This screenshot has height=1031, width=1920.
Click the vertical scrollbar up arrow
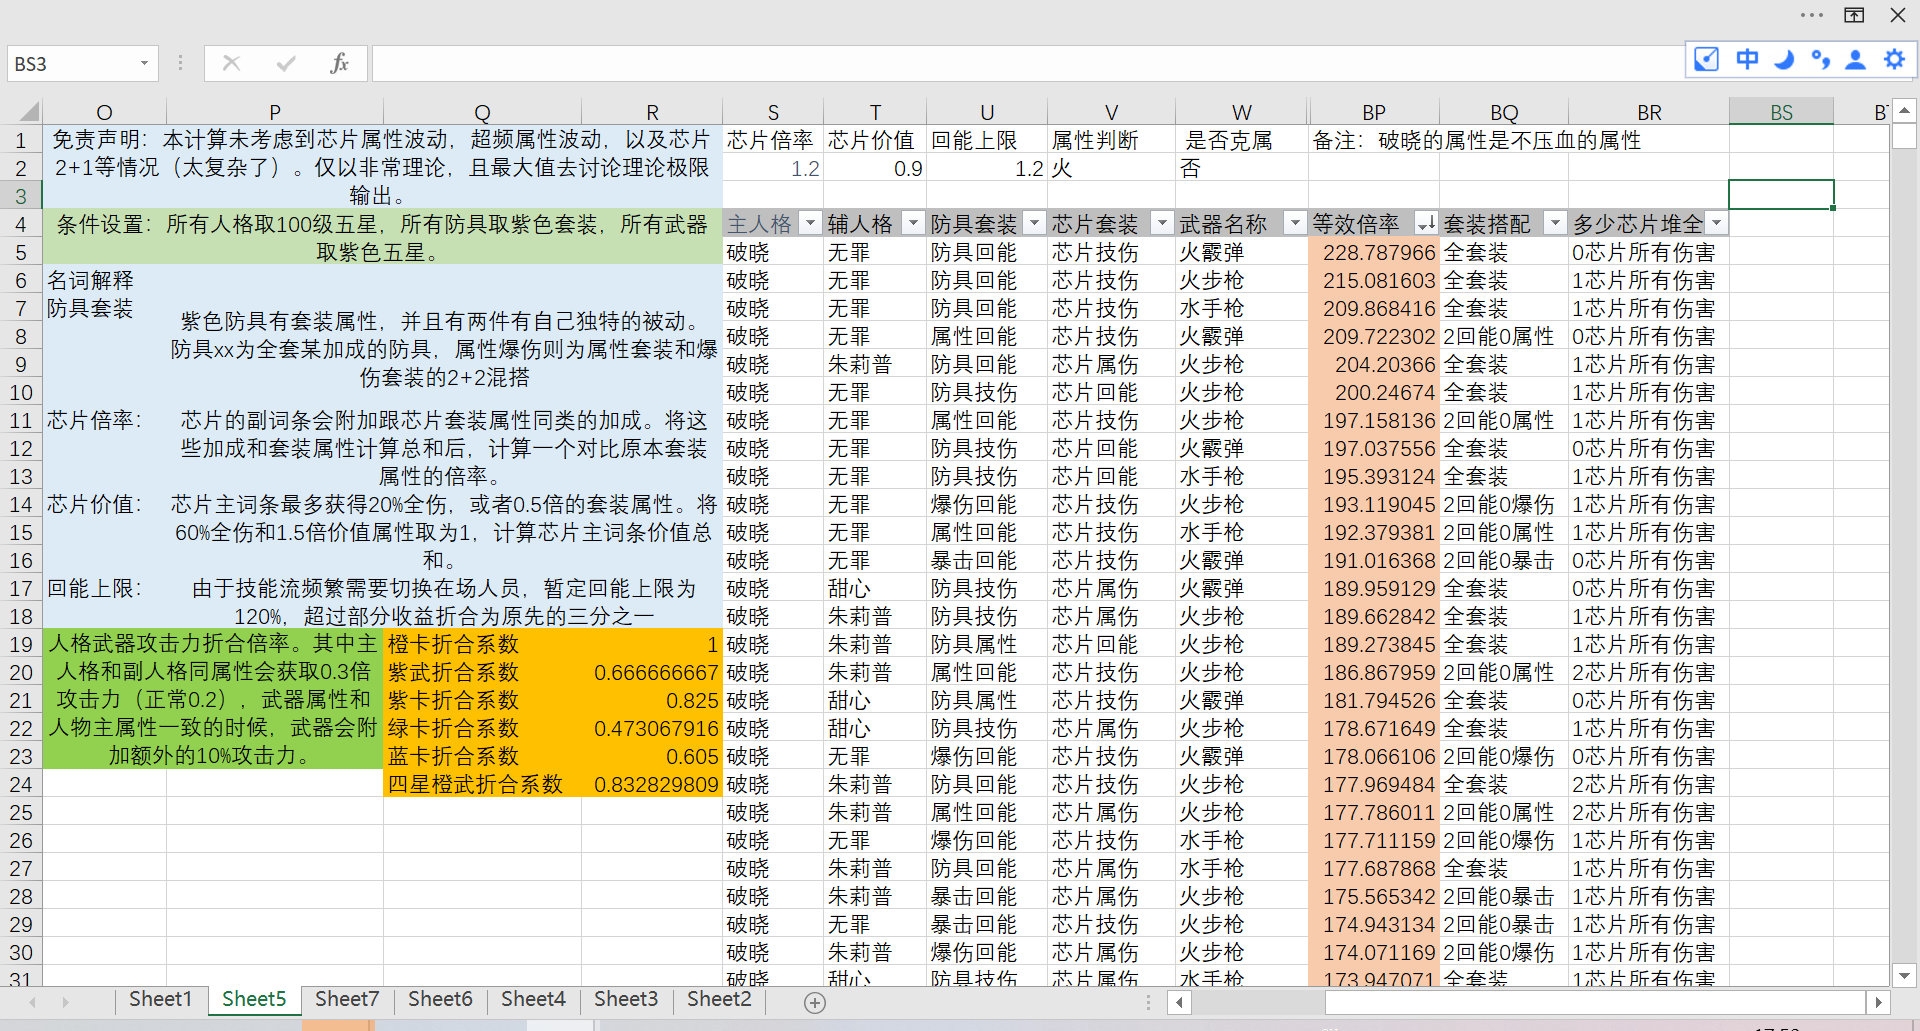click(1904, 110)
